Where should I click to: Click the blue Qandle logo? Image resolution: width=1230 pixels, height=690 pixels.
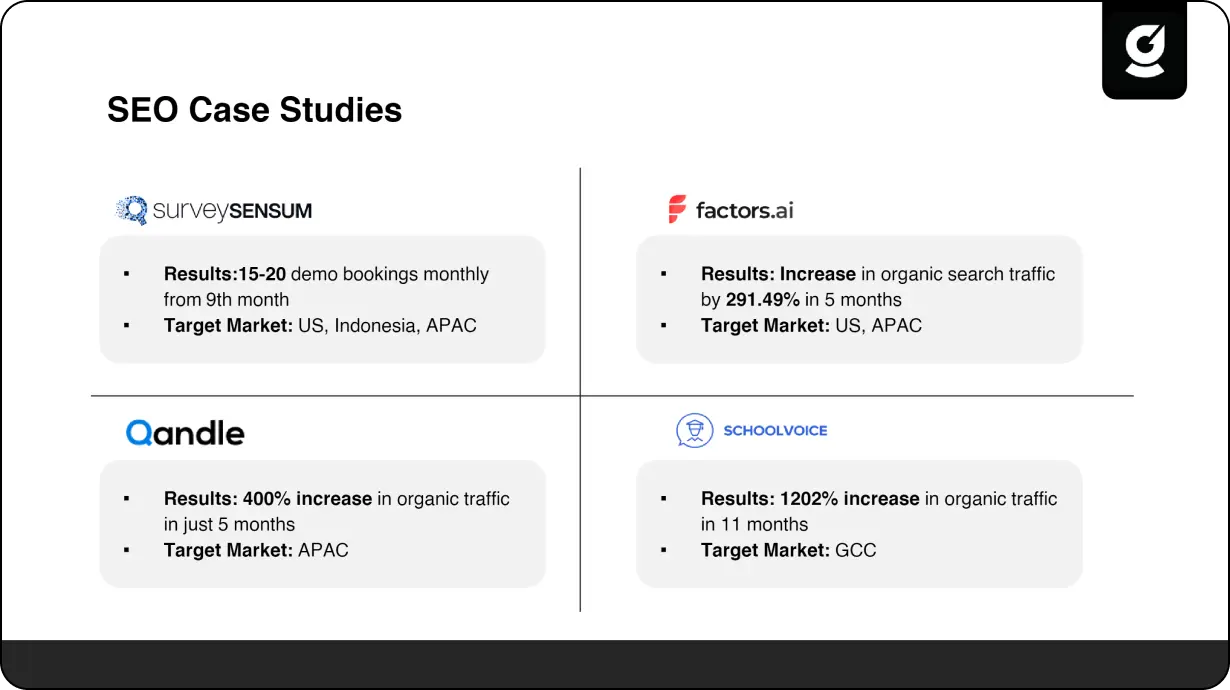point(185,432)
